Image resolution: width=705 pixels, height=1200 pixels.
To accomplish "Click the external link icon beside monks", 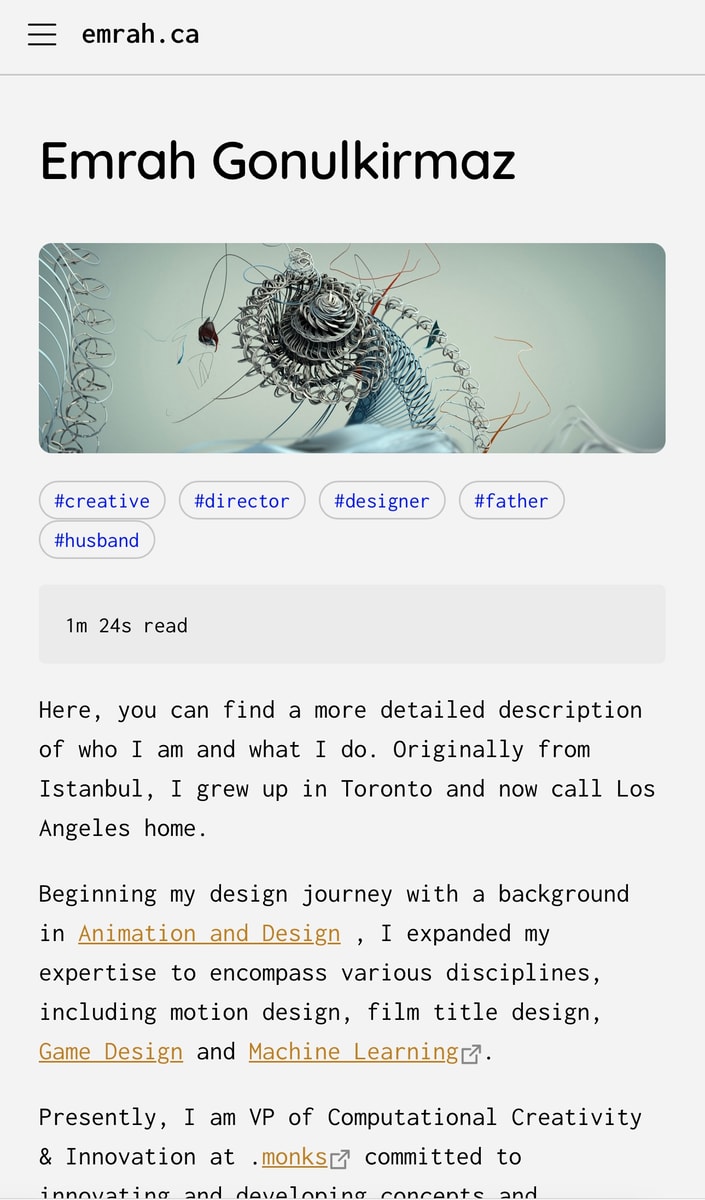I will [340, 1159].
